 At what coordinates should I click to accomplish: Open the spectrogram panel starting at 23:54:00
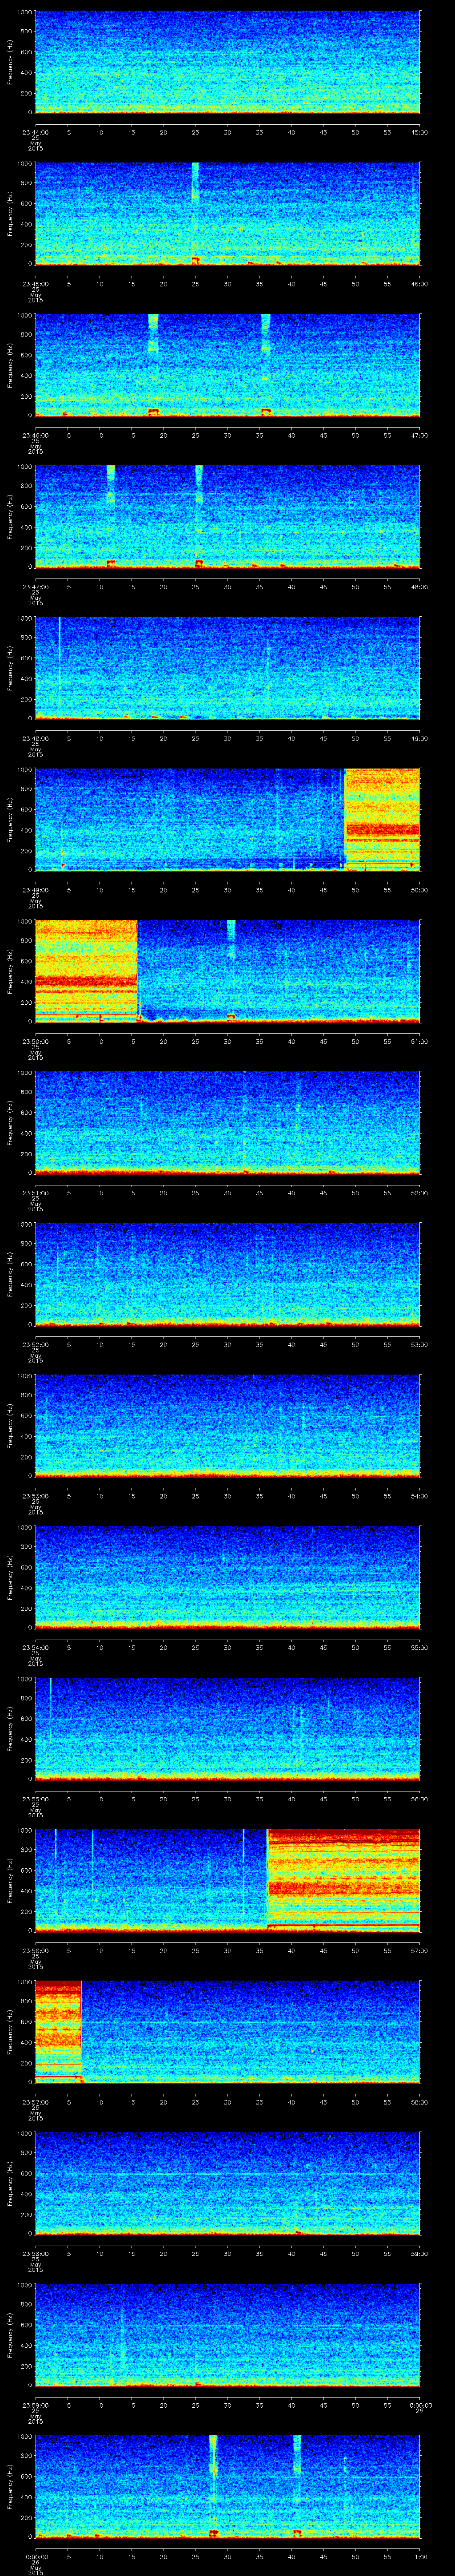click(x=227, y=1576)
